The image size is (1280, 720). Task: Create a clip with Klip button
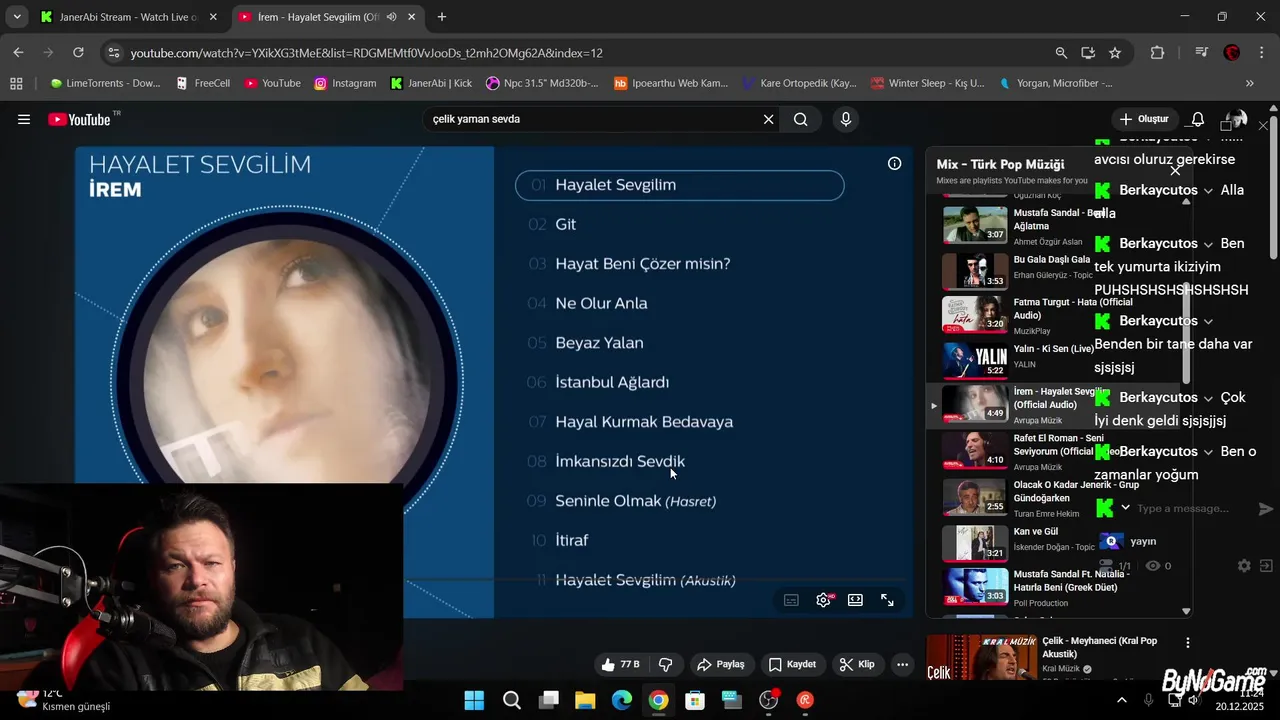coord(857,664)
